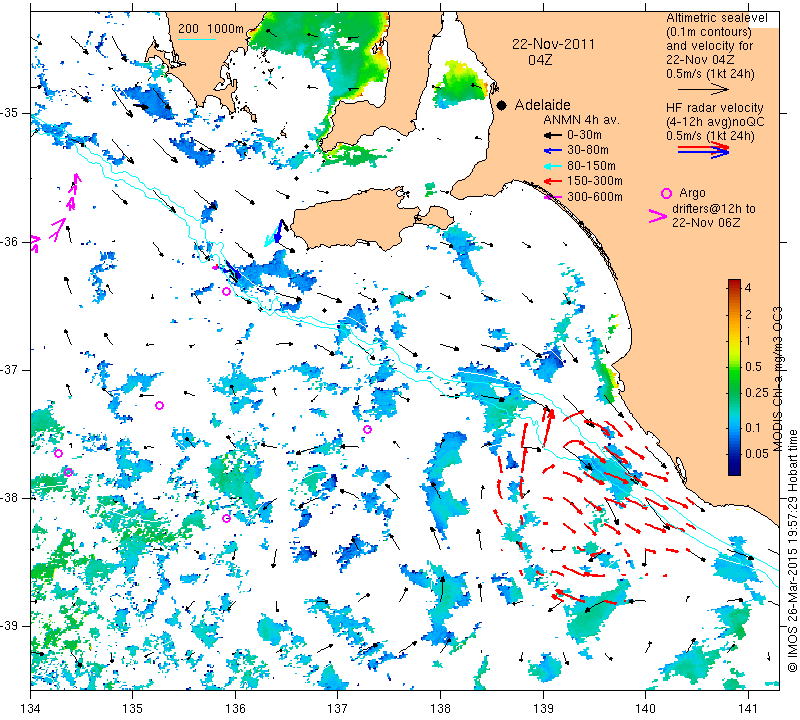Click the black Adelaide city marker dot
Viewport: 800px width, 720px height.
[x=502, y=106]
